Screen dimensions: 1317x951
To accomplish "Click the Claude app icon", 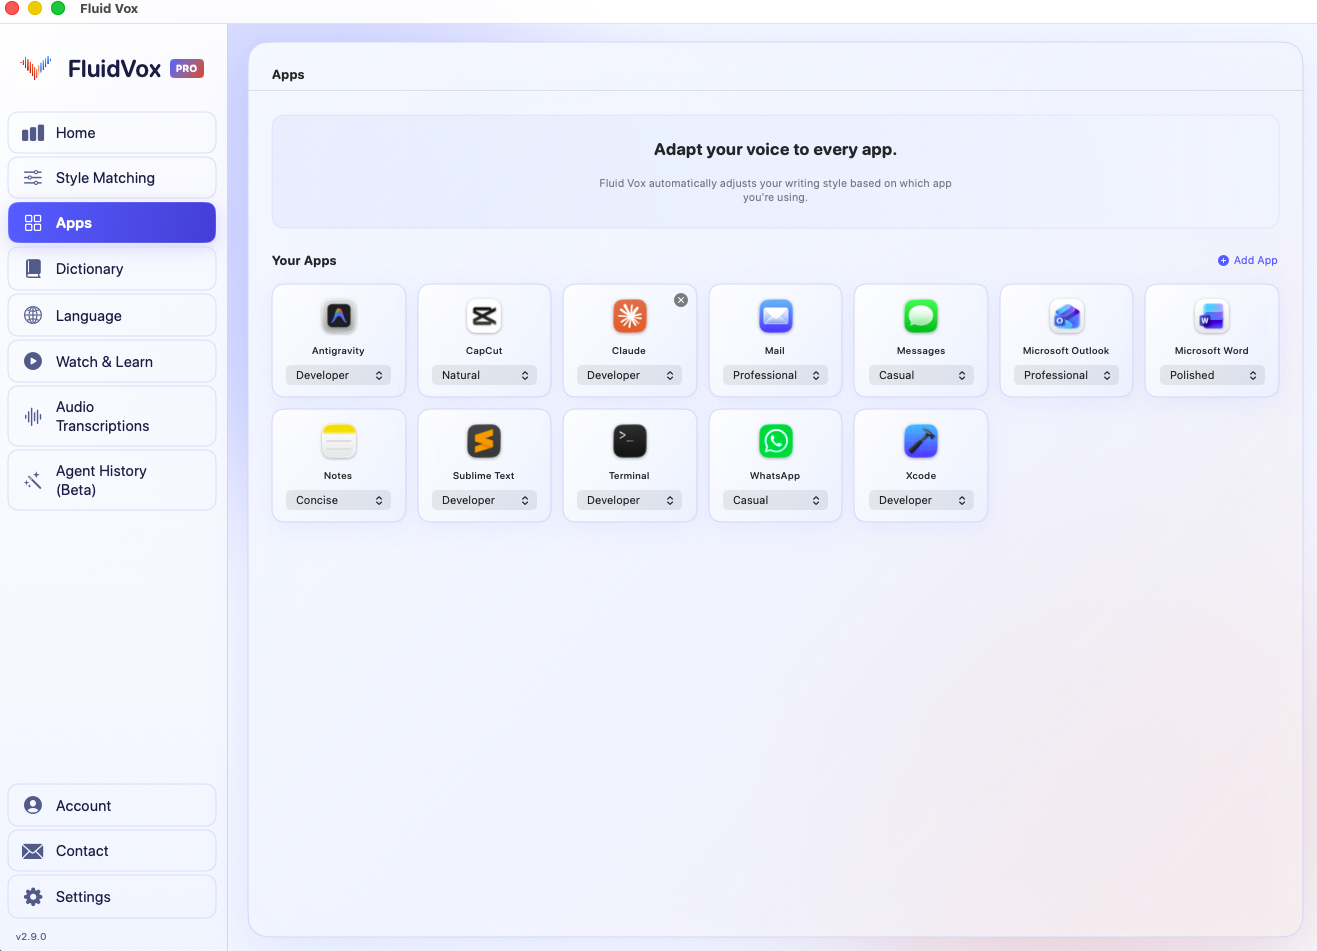I will point(629,316).
